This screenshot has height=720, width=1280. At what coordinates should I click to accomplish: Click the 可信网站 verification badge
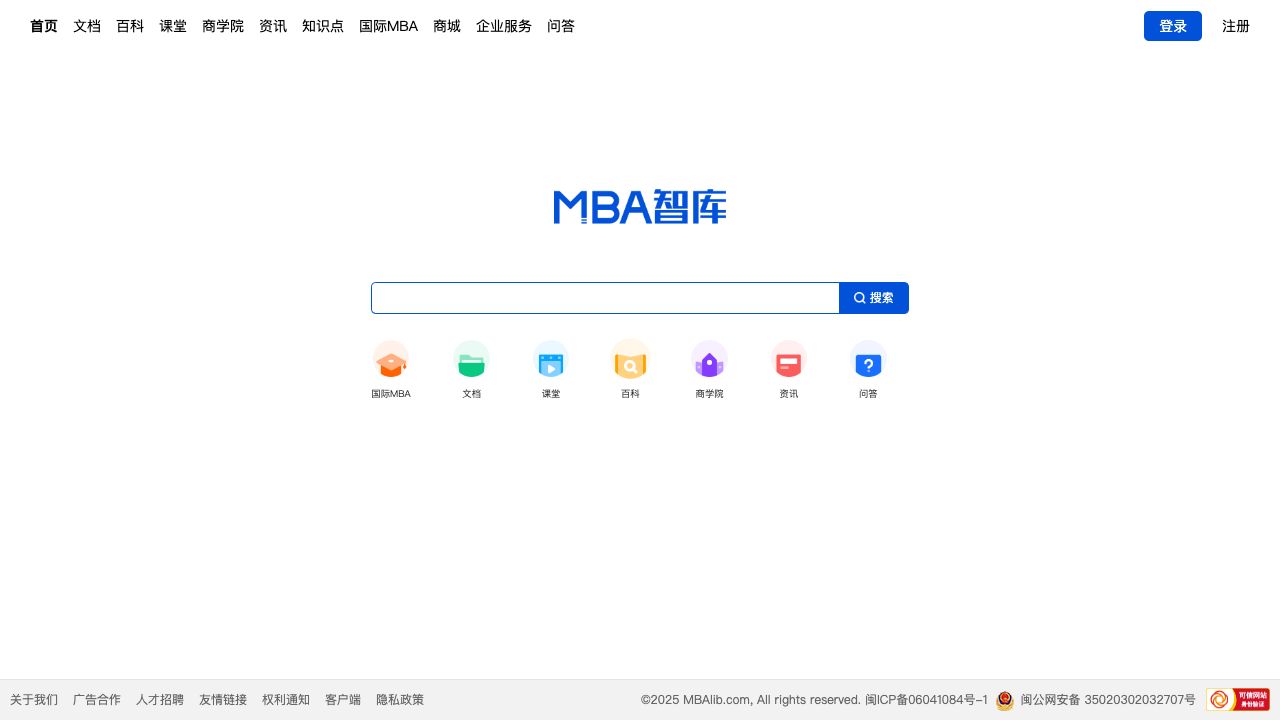click(1237, 700)
